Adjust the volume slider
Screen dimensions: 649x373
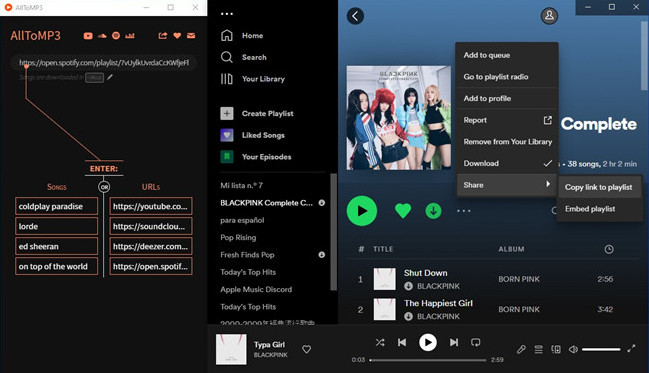[601, 349]
